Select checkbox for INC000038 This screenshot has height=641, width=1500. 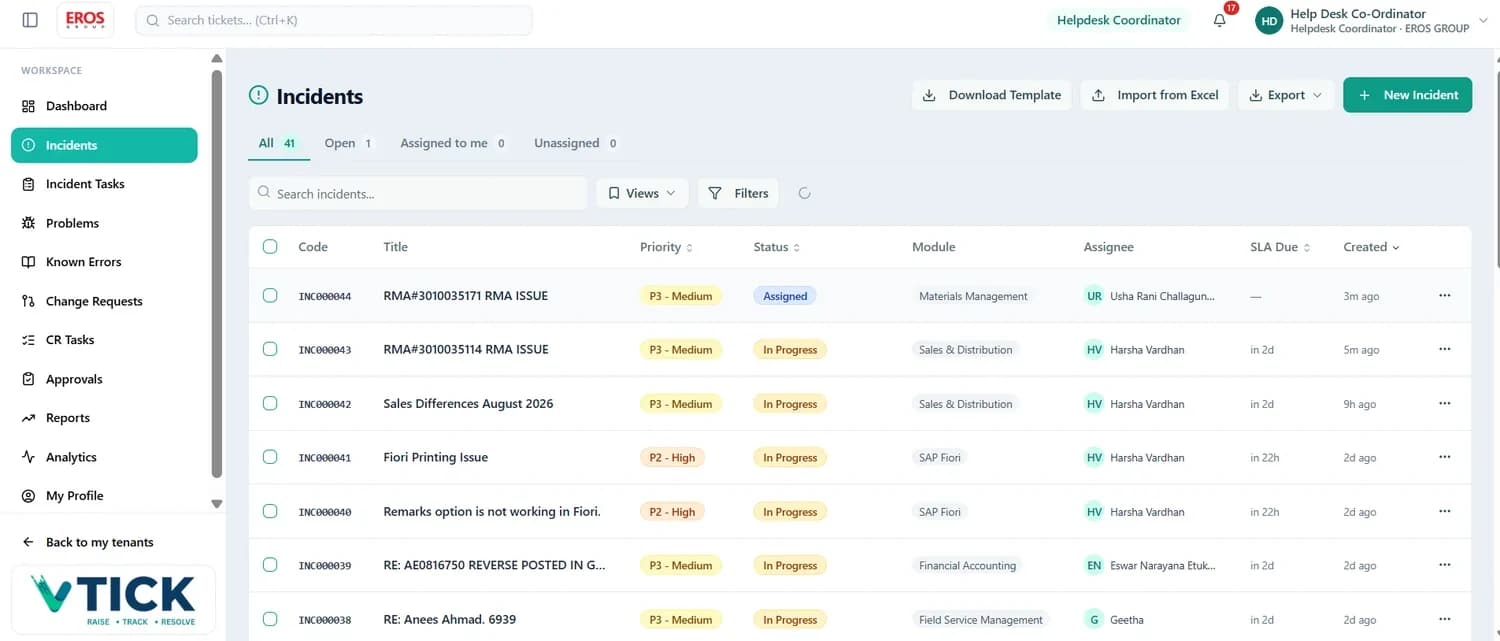(270, 619)
